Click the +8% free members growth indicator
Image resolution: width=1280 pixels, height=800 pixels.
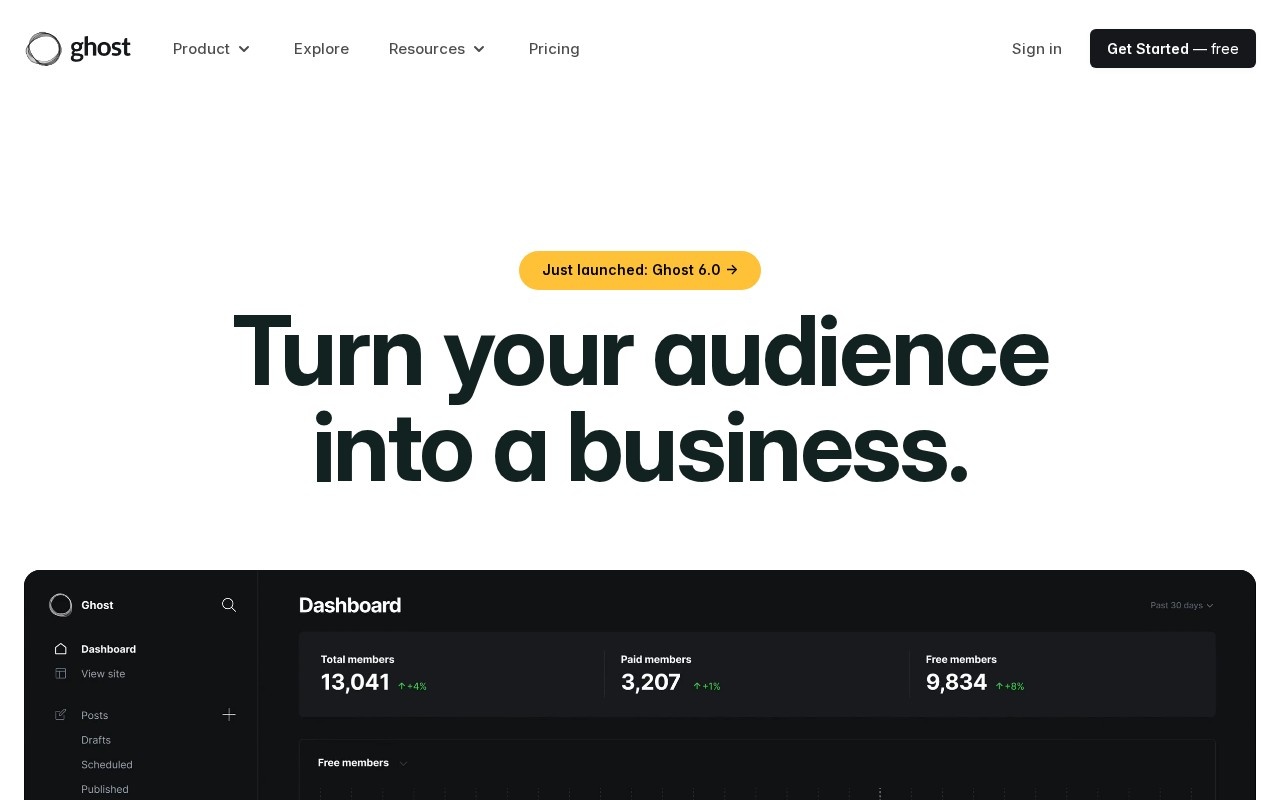1010,686
